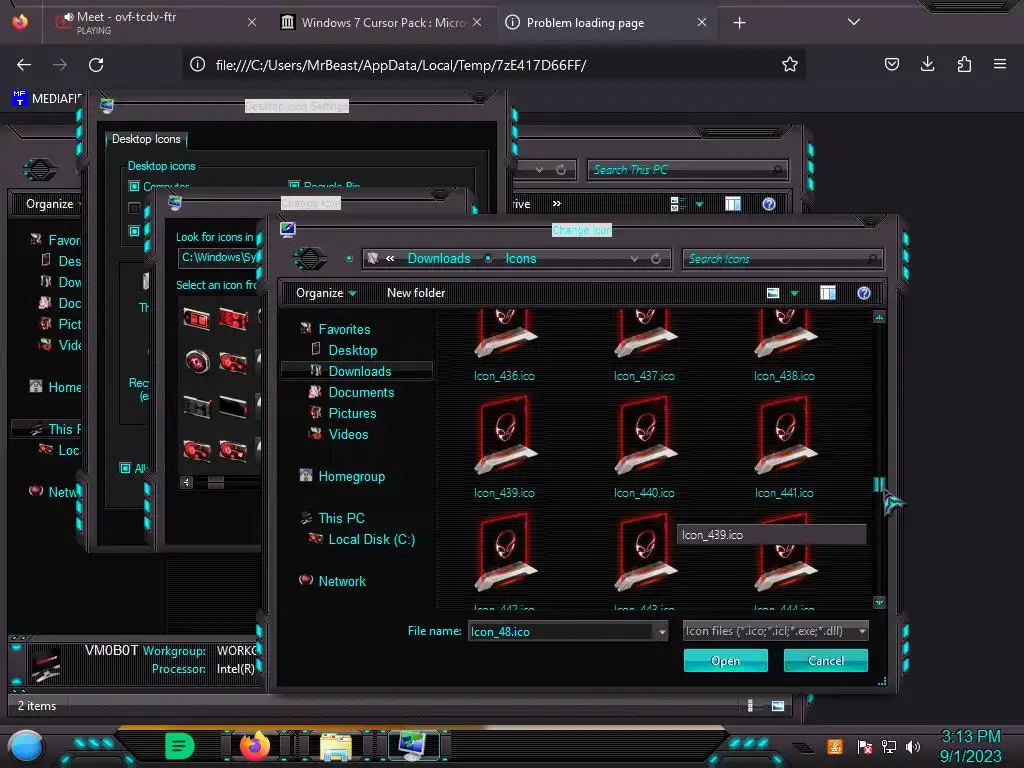Select the Icon_437.ico thumbnail
This screenshot has width=1024, height=768.
[645, 334]
